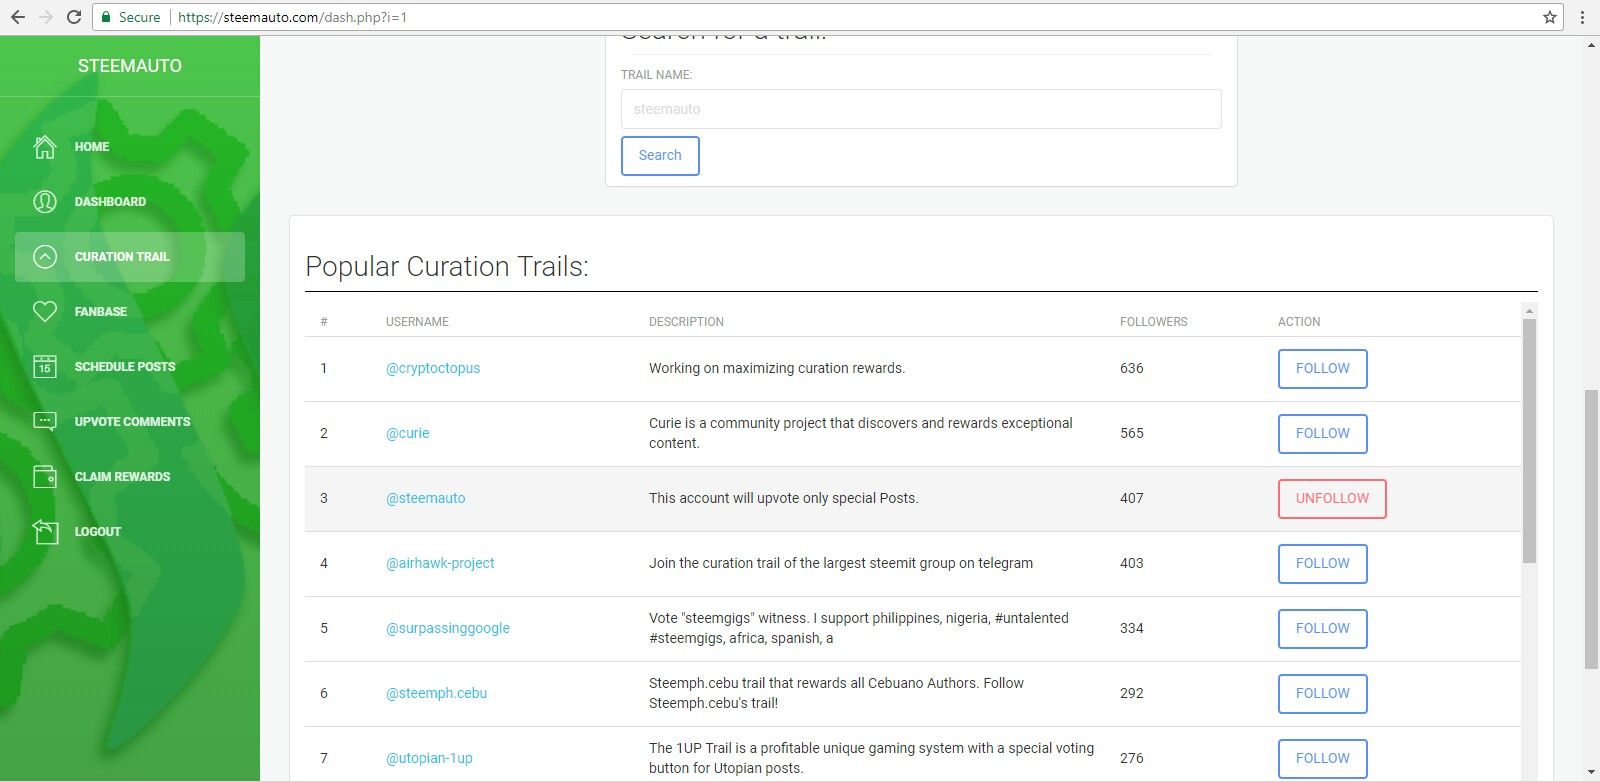The height and width of the screenshot is (782, 1600).
Task: Click follower count 403
Action: [1131, 563]
